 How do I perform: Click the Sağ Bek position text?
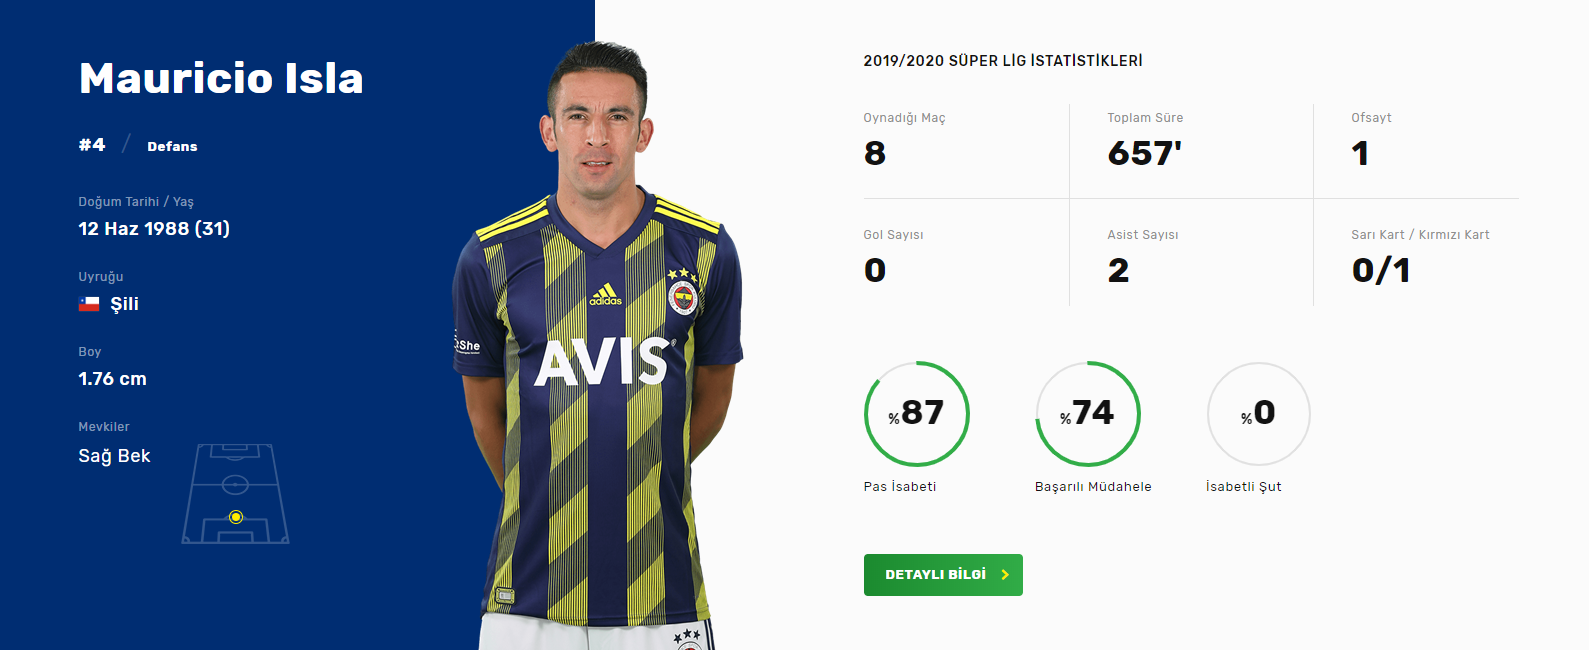click(114, 456)
